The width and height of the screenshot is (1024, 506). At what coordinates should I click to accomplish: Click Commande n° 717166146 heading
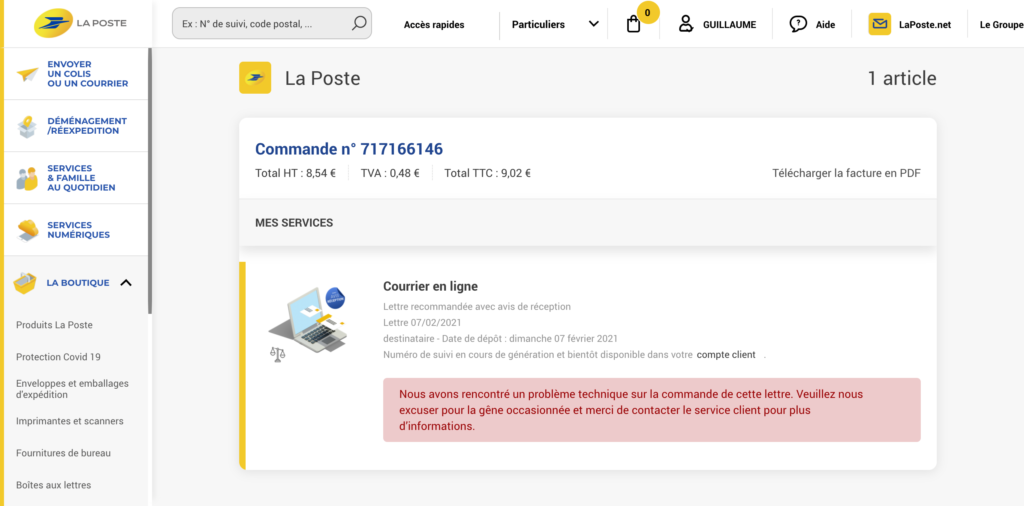(349, 149)
